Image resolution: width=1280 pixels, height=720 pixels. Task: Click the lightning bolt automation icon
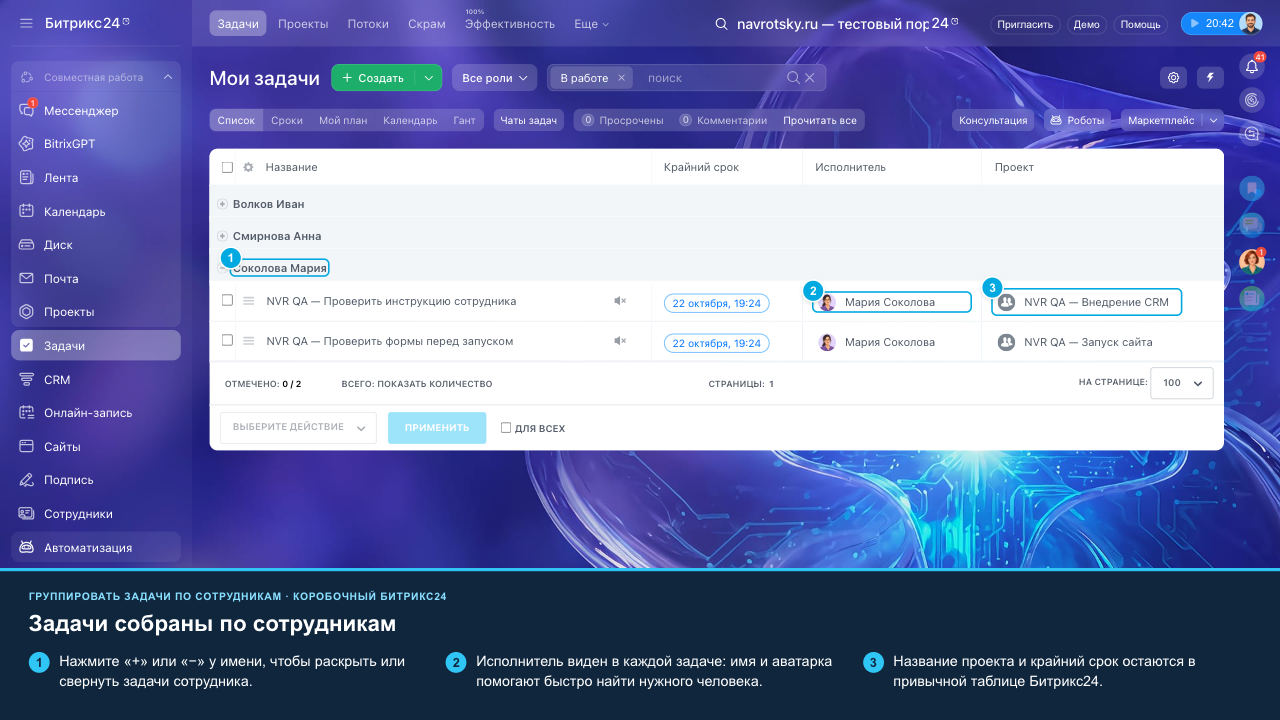(x=1211, y=78)
